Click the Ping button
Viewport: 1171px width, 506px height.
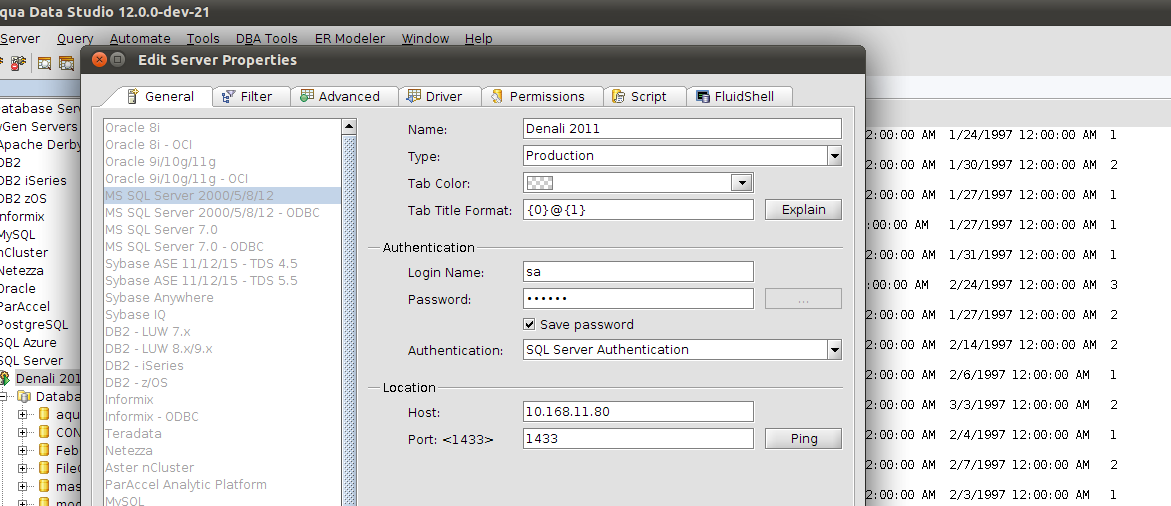tap(803, 438)
